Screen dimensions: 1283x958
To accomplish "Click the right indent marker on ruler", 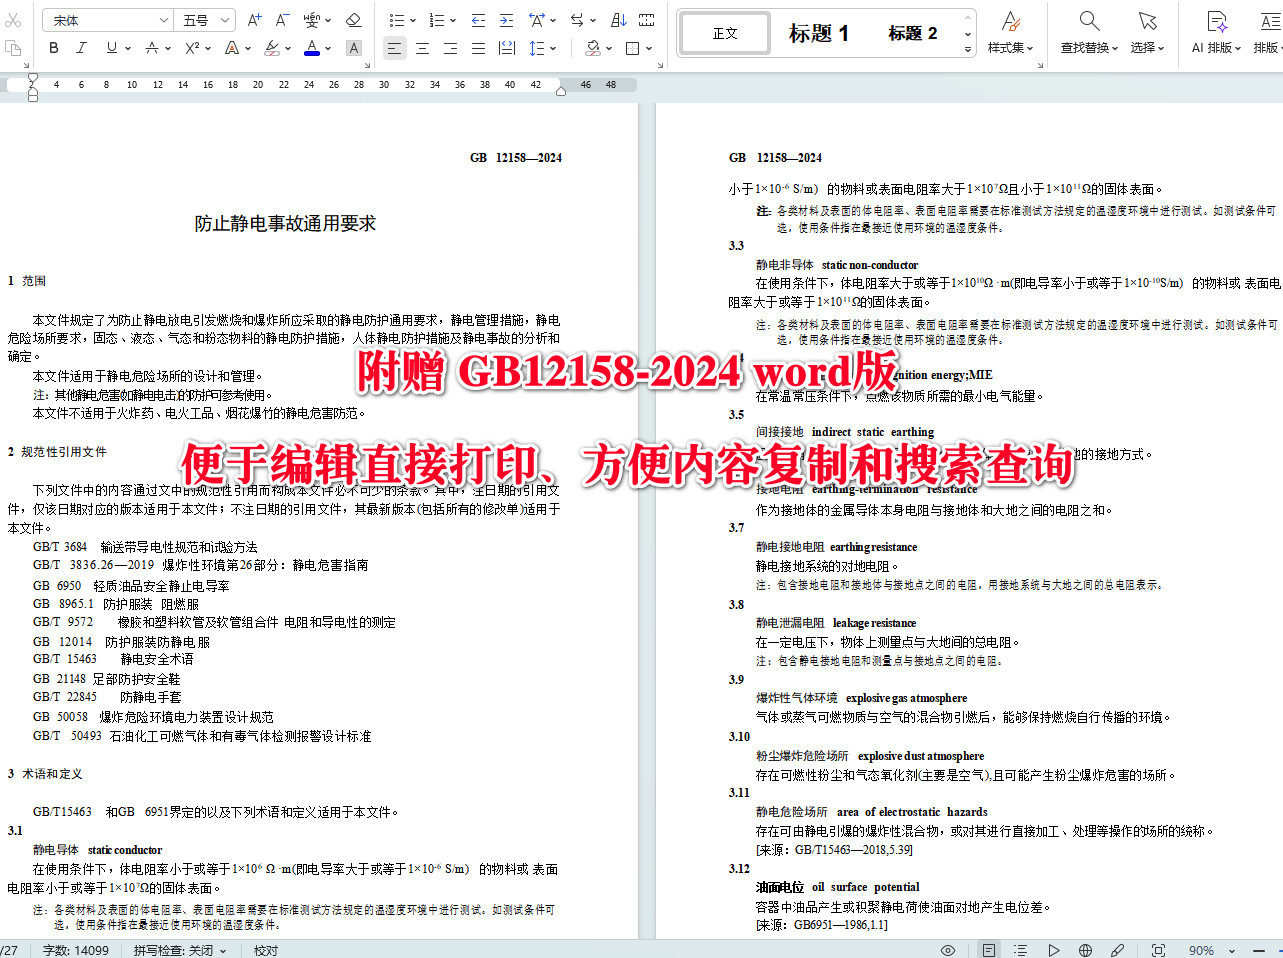I will (x=561, y=91).
